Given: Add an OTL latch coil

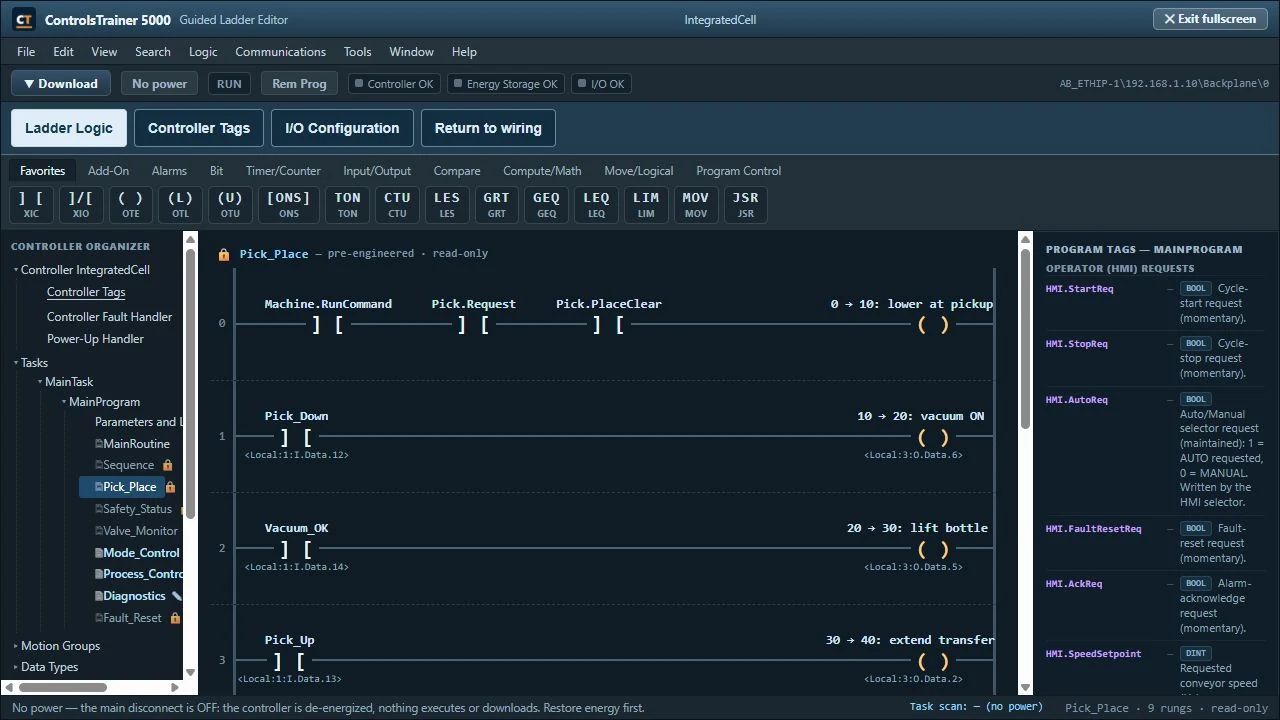Looking at the screenshot, I should 181,204.
